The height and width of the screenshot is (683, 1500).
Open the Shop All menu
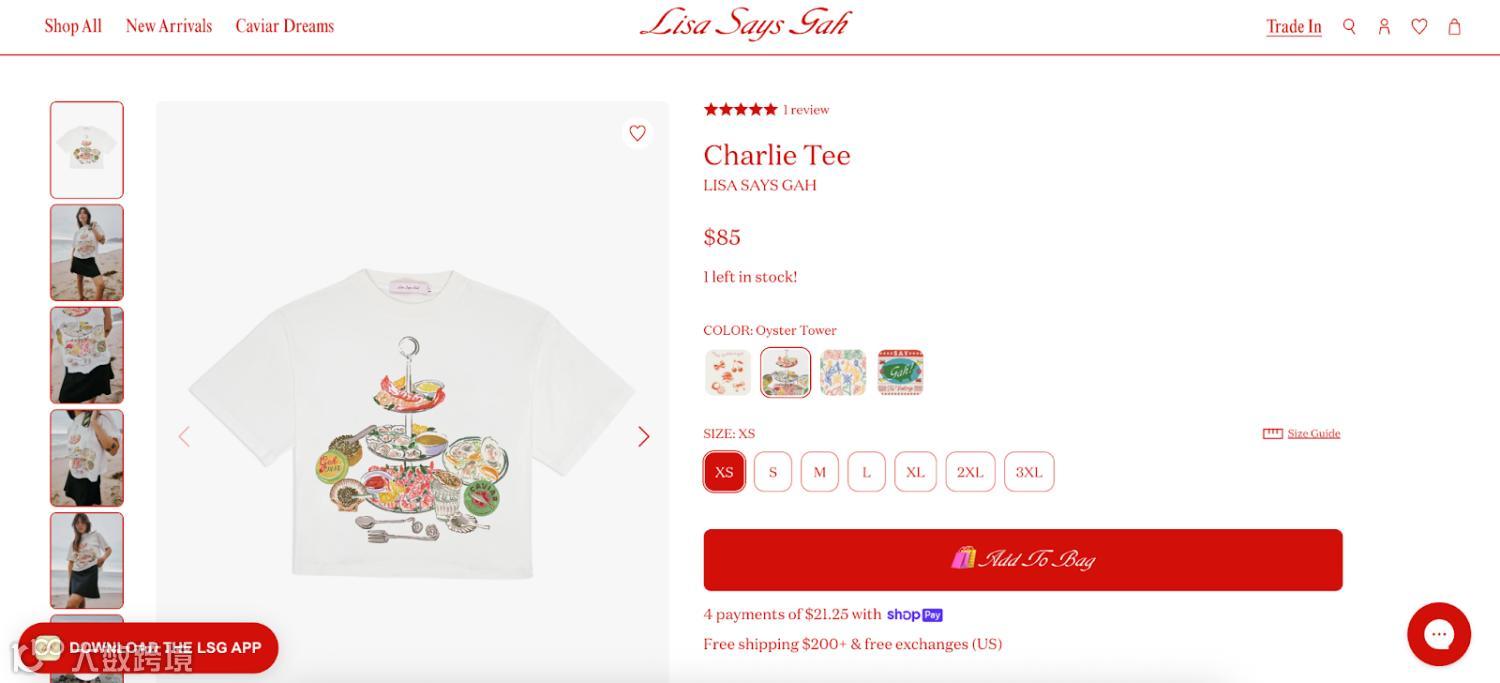73,26
